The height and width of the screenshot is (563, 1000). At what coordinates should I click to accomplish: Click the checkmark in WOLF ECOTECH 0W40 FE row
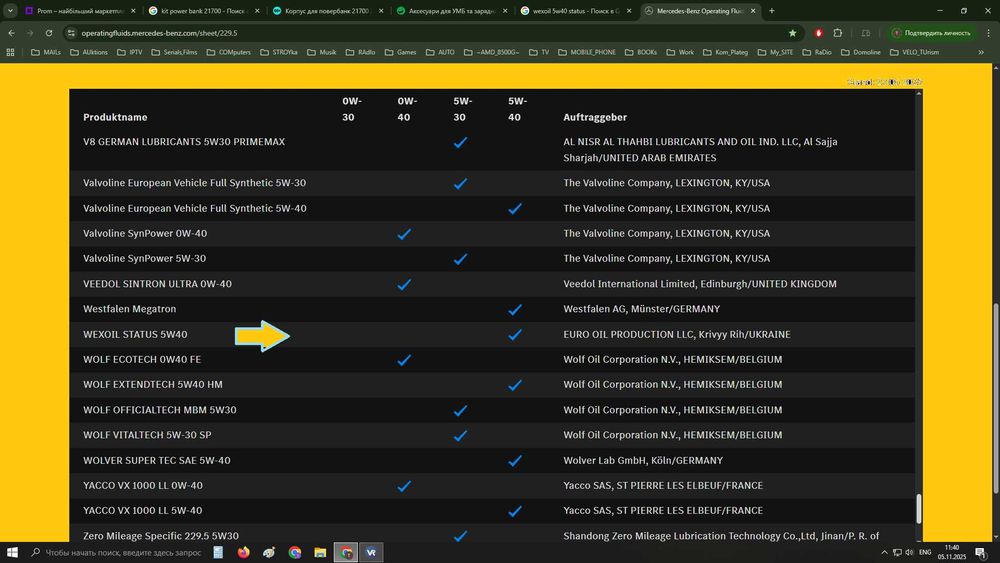(x=404, y=360)
